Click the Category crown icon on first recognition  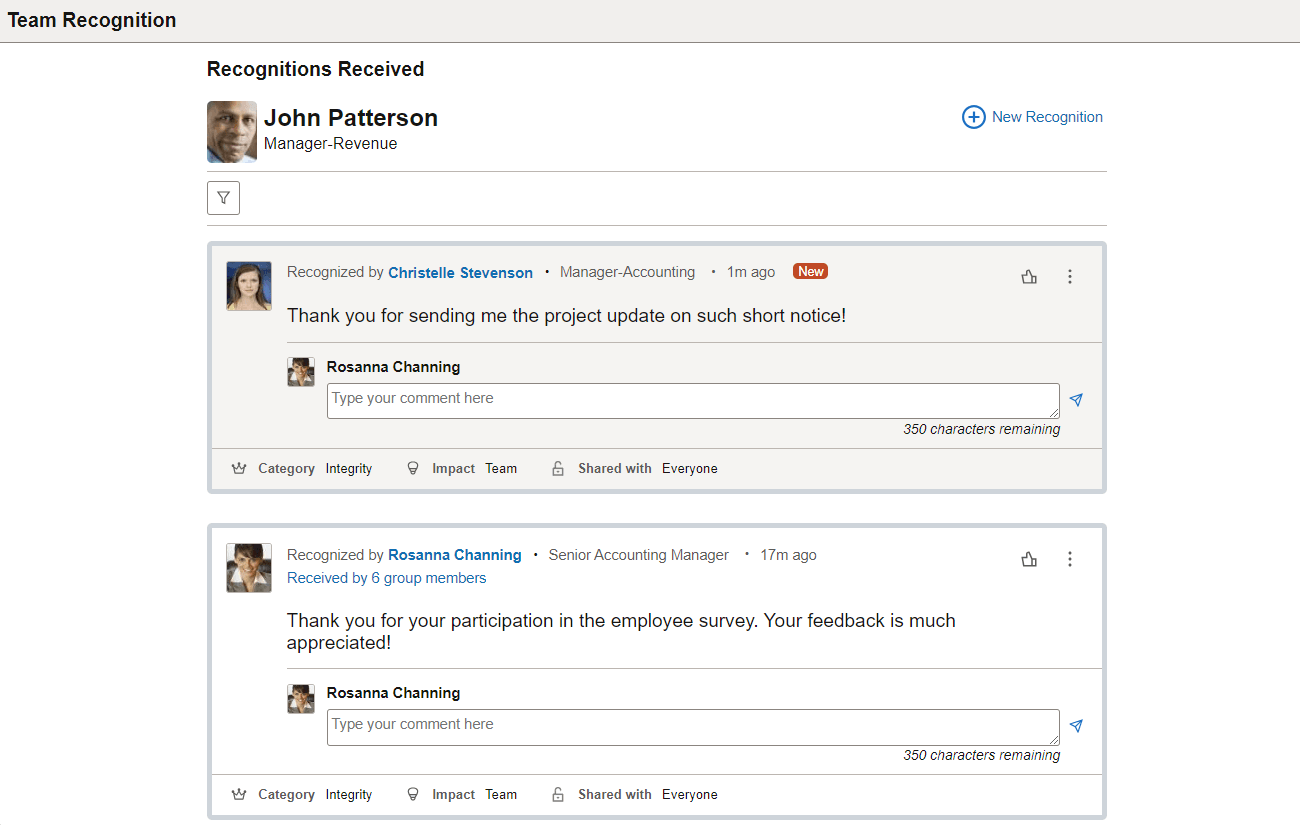coord(239,467)
